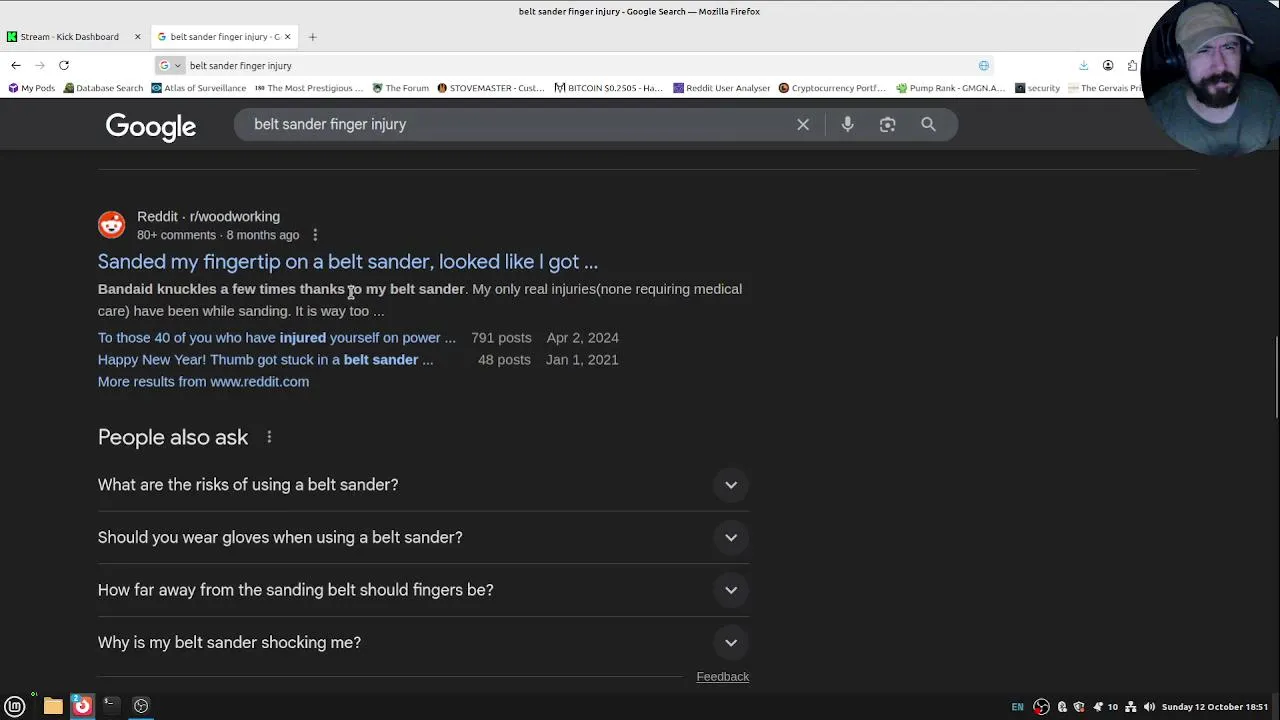
Task: Click 'More results from www.reddit.com'
Action: 203,382
